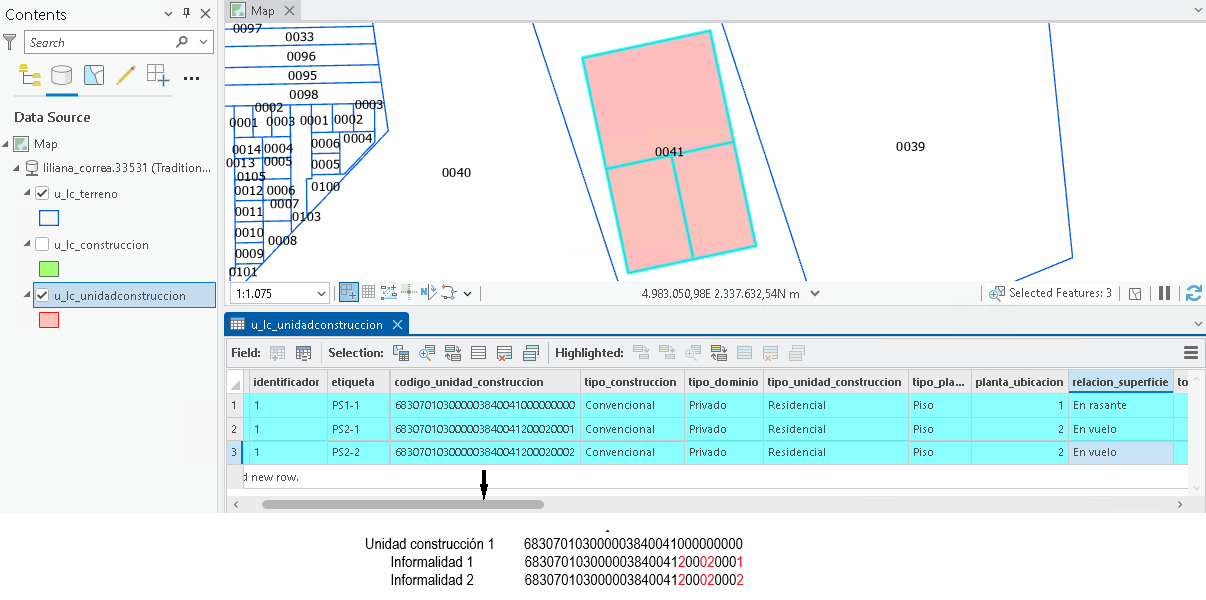1206x600 pixels.
Task: Select List By Drawing Order icon
Action: click(x=30, y=75)
